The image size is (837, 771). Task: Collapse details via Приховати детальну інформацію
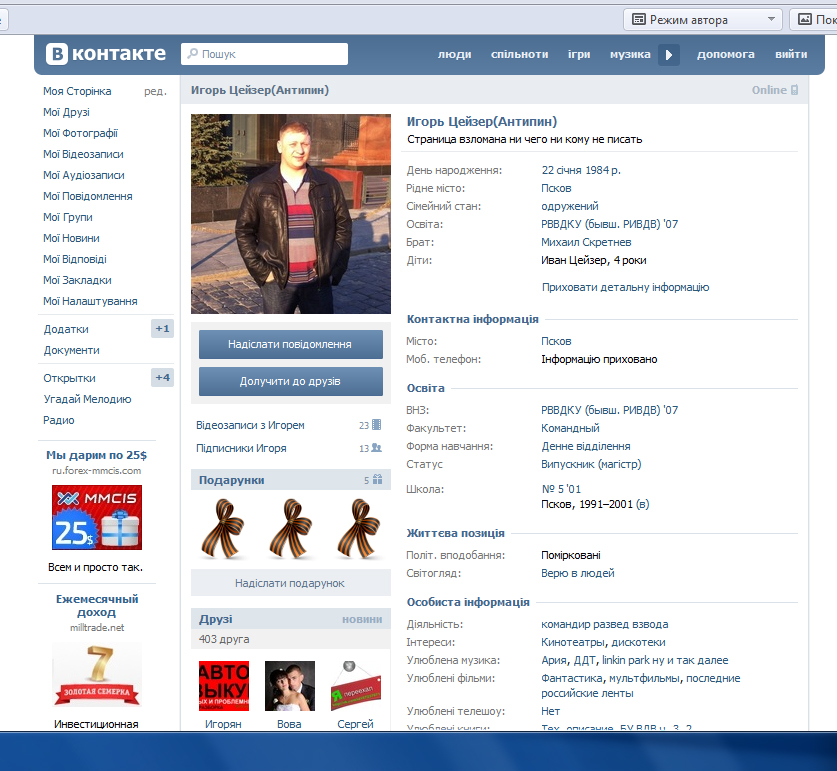[625, 287]
